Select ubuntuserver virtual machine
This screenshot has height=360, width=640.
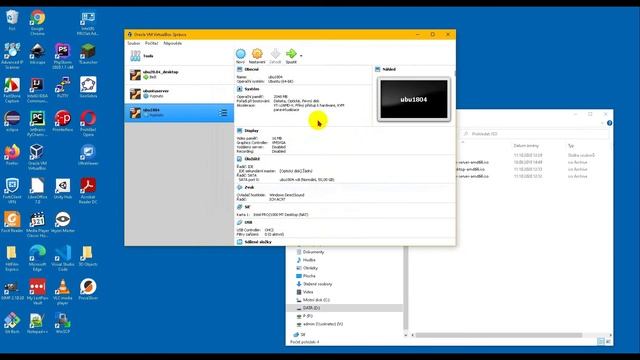point(179,93)
